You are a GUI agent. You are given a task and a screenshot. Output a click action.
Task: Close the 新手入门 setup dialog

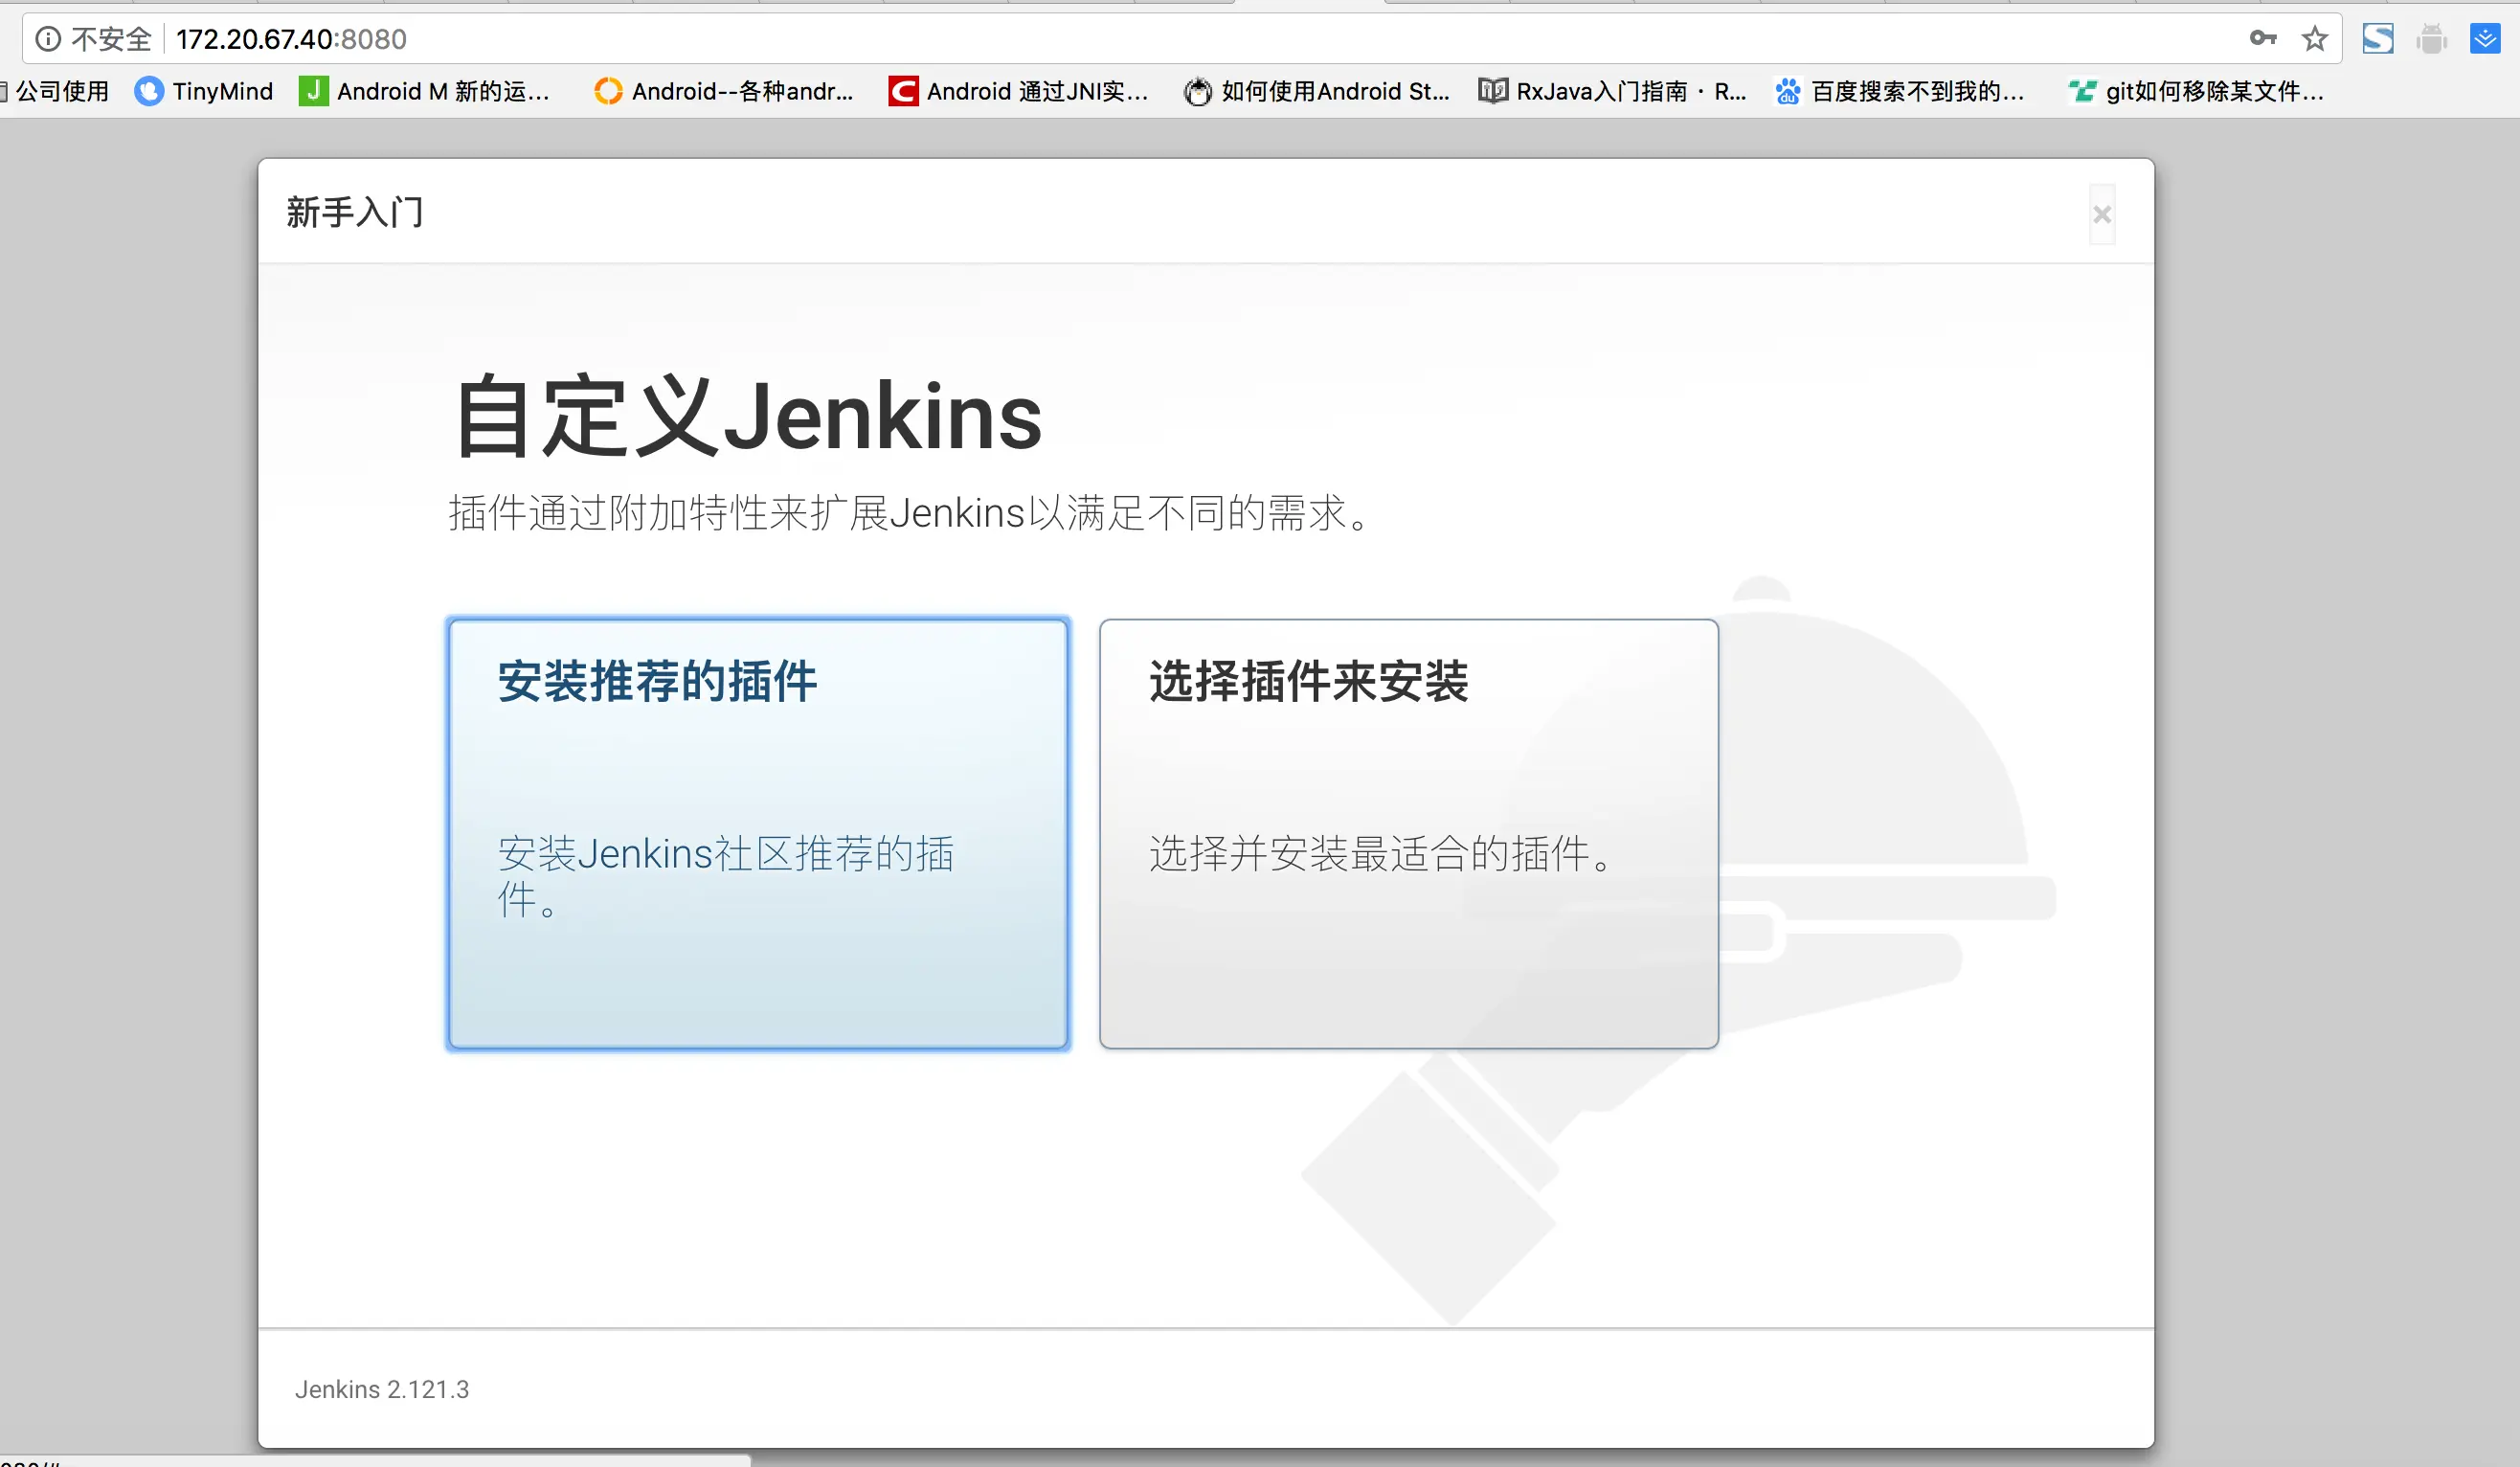click(2101, 214)
